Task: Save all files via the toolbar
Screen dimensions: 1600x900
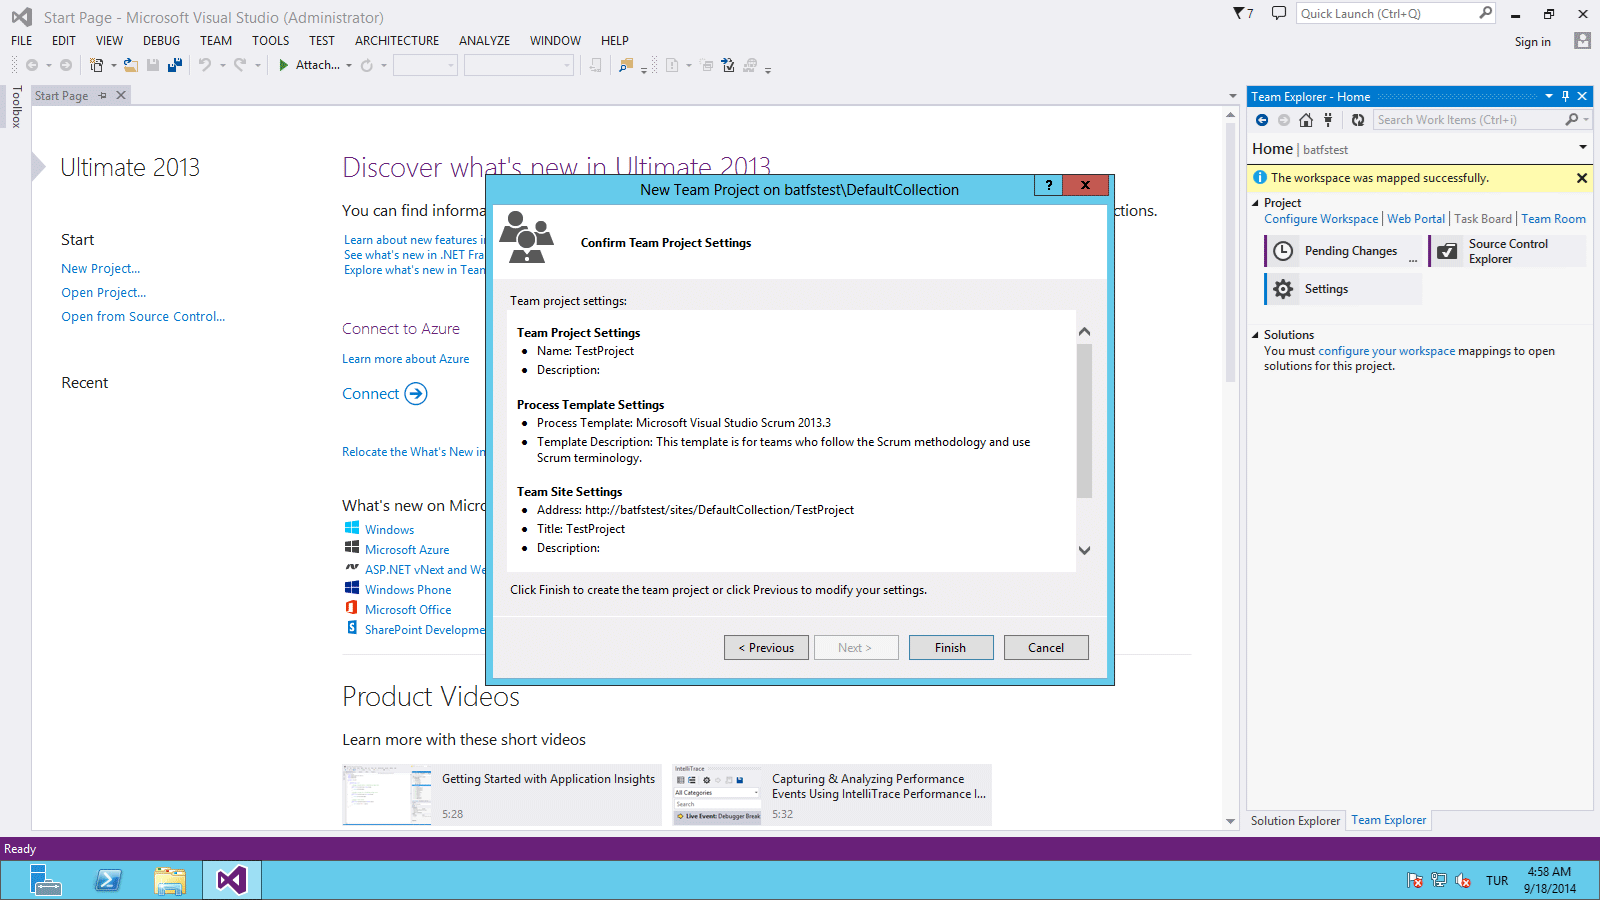Action: [x=174, y=65]
